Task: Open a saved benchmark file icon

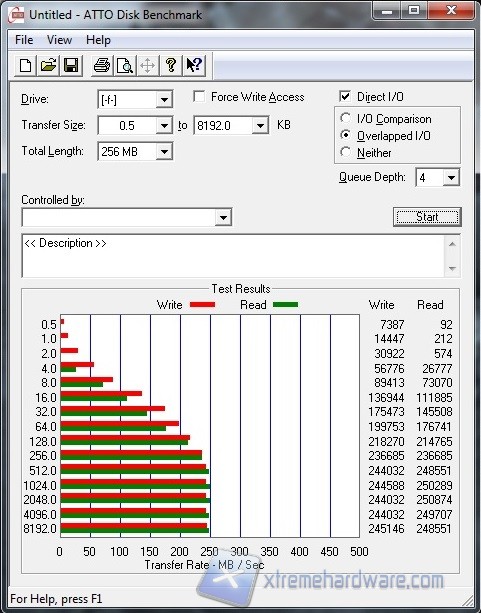Action: click(48, 65)
